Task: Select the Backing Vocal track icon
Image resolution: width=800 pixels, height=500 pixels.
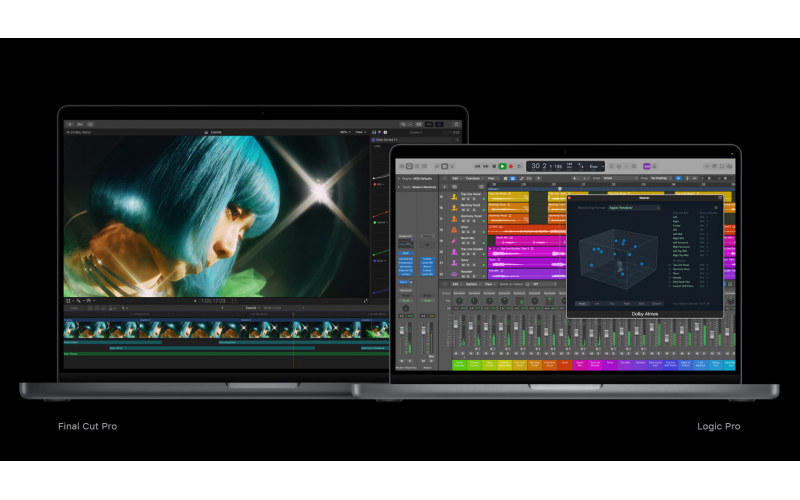Action: (x=454, y=208)
